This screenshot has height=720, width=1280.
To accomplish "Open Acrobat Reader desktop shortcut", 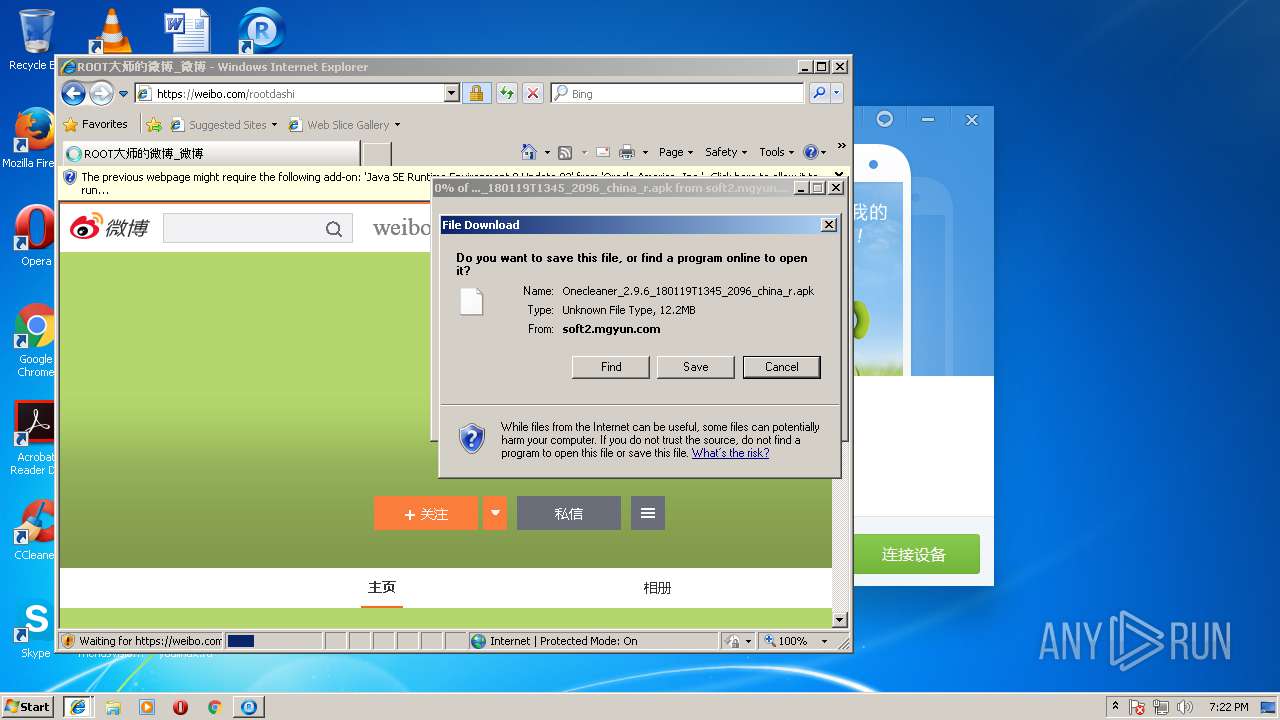I will 34,438.
